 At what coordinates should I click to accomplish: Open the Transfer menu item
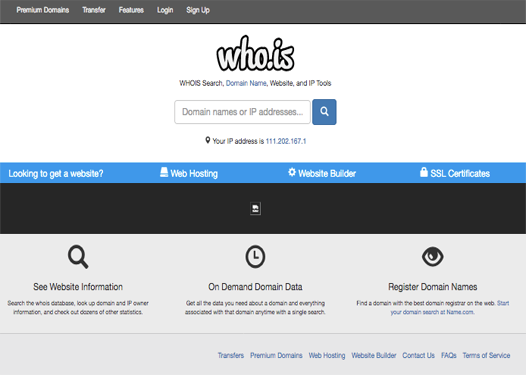click(x=94, y=10)
